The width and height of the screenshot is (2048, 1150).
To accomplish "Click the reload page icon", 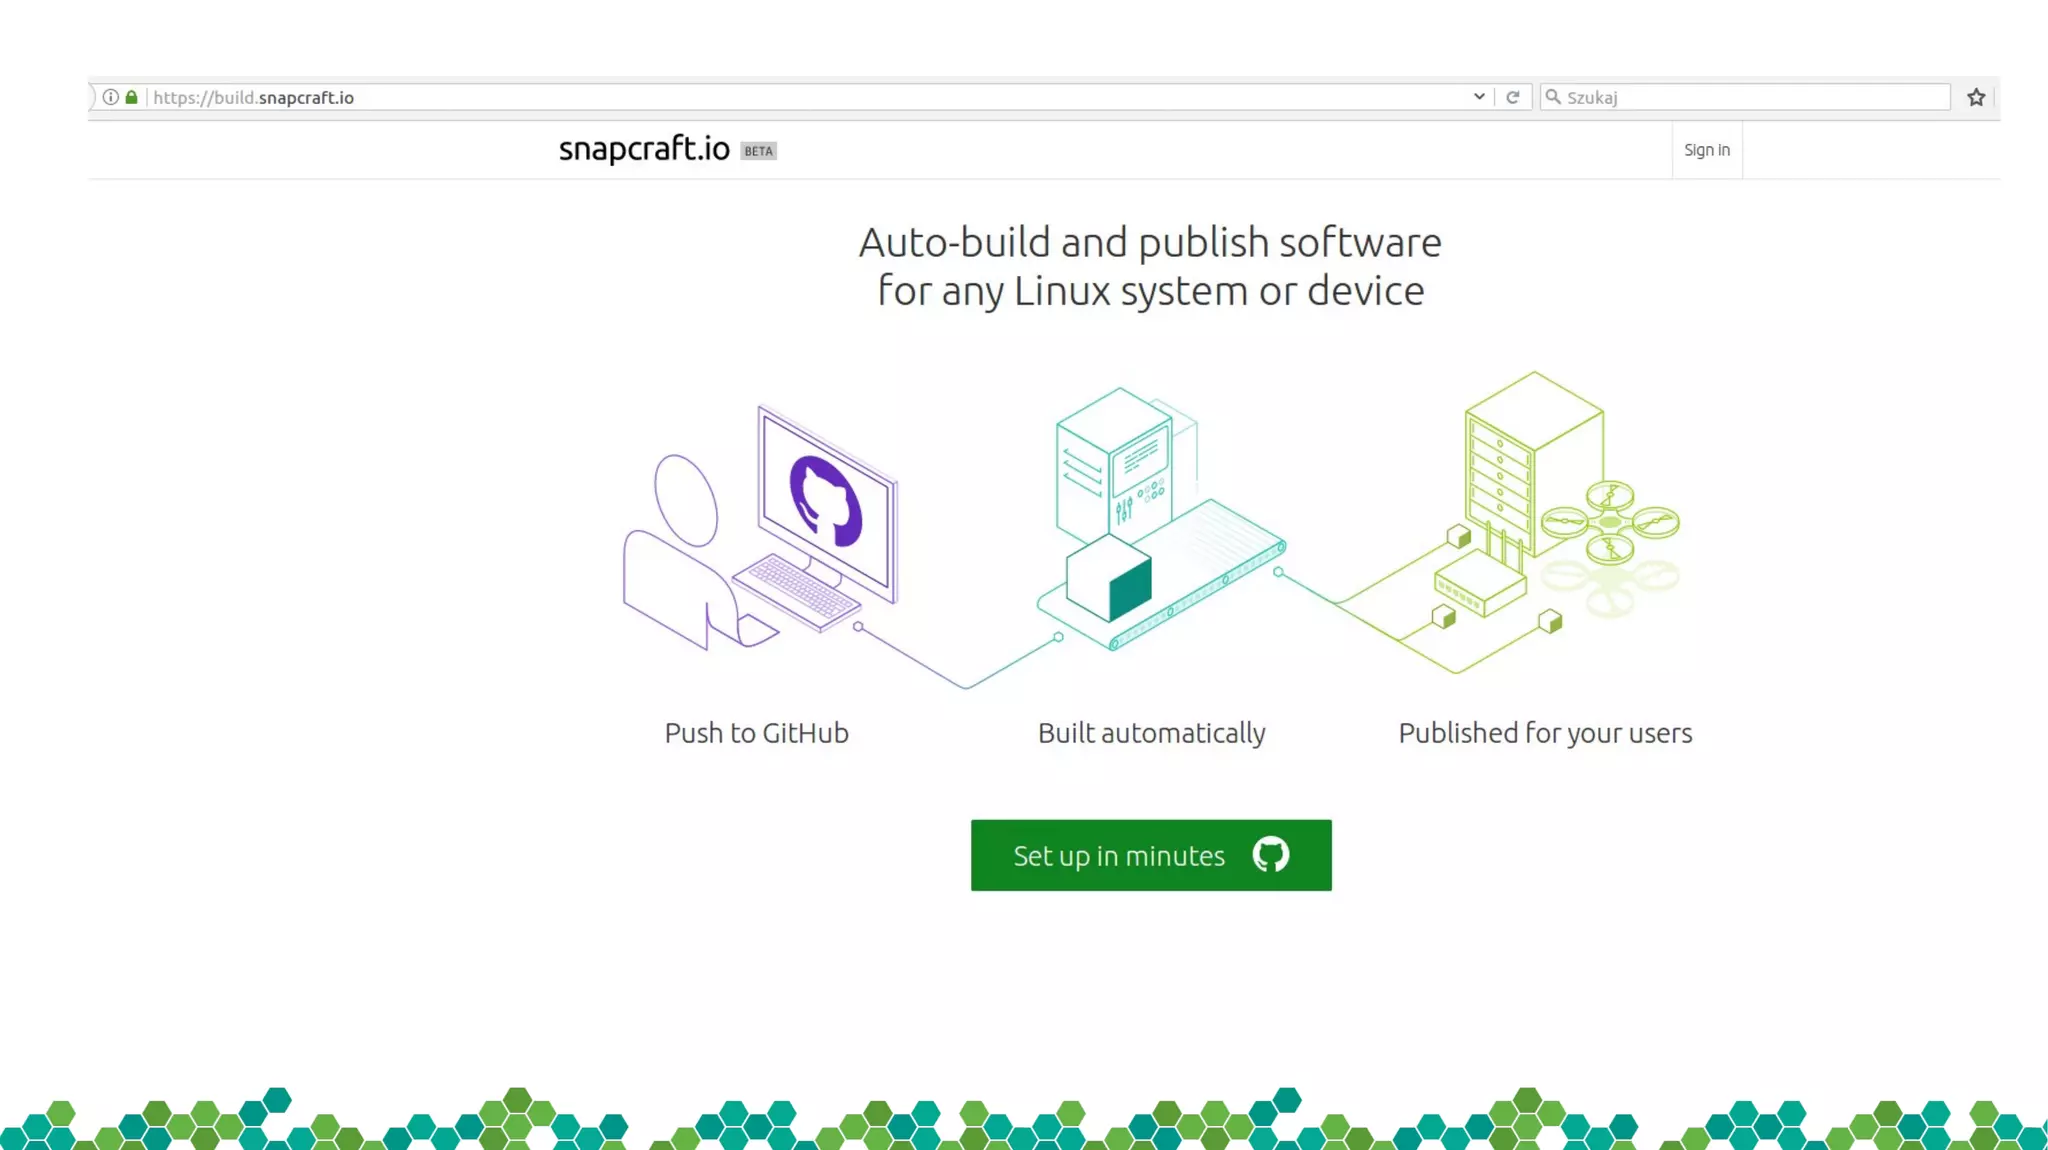I will 1513,97.
